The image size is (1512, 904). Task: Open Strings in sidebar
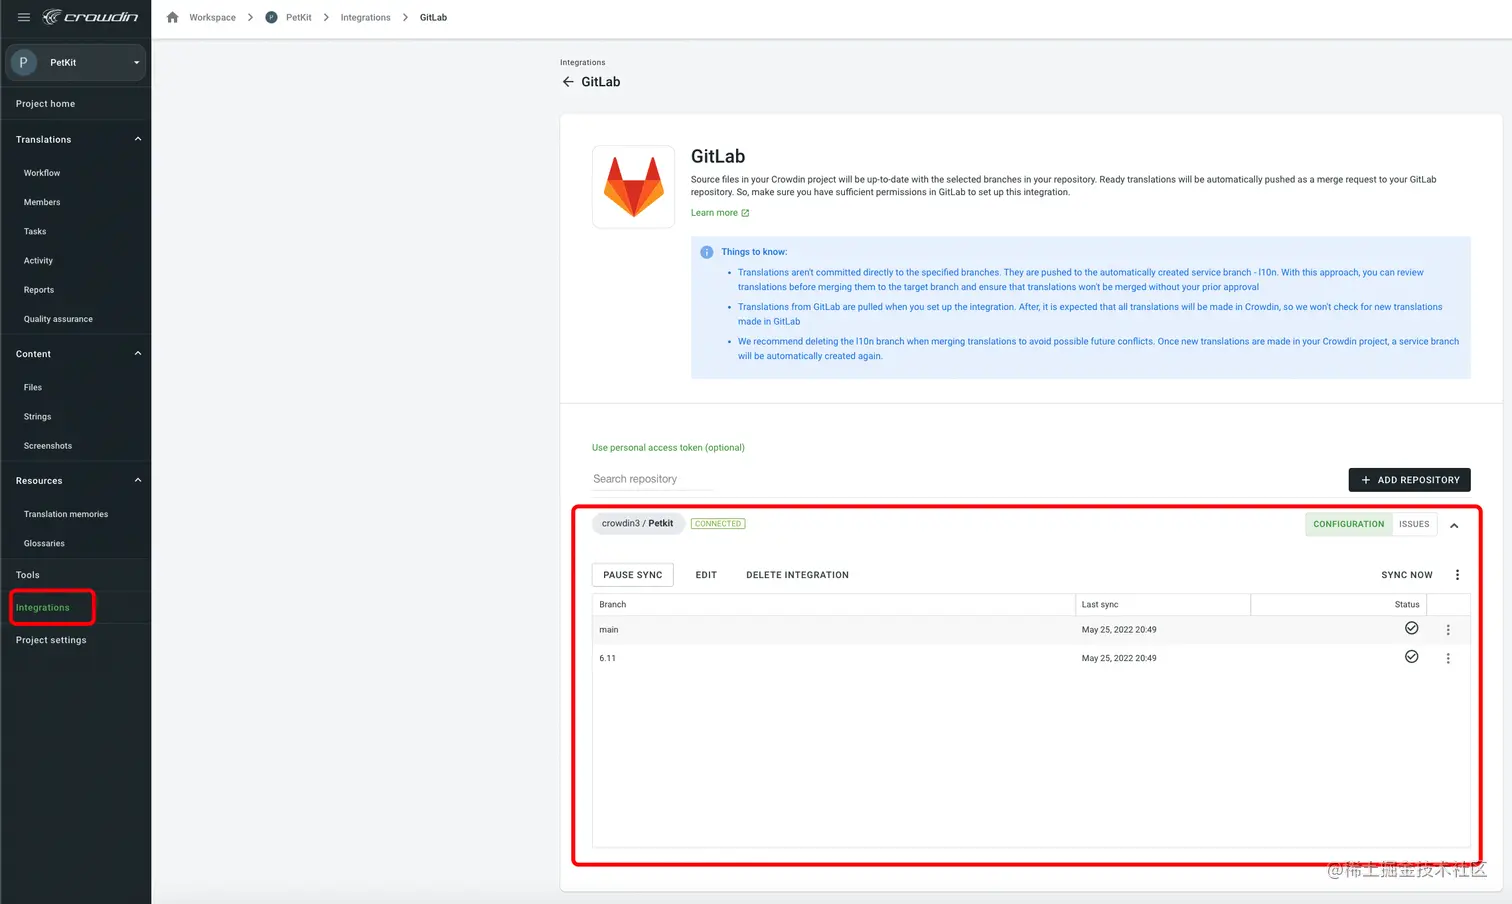click(37, 416)
